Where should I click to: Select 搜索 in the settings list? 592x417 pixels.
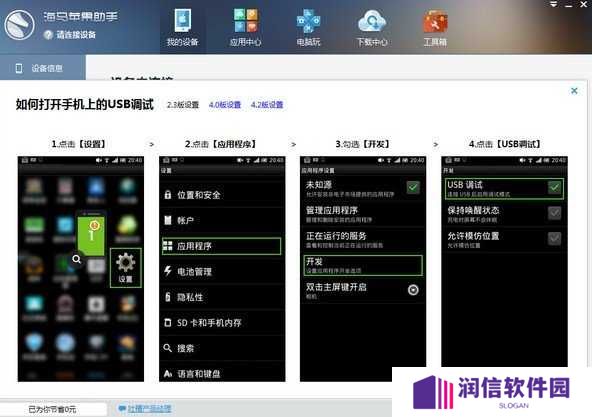click(x=222, y=348)
